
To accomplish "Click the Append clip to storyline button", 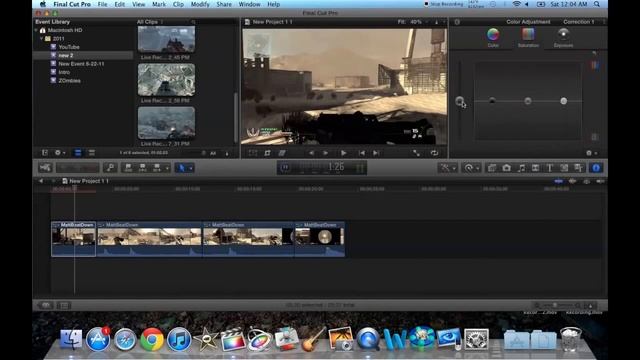I will (156, 168).
